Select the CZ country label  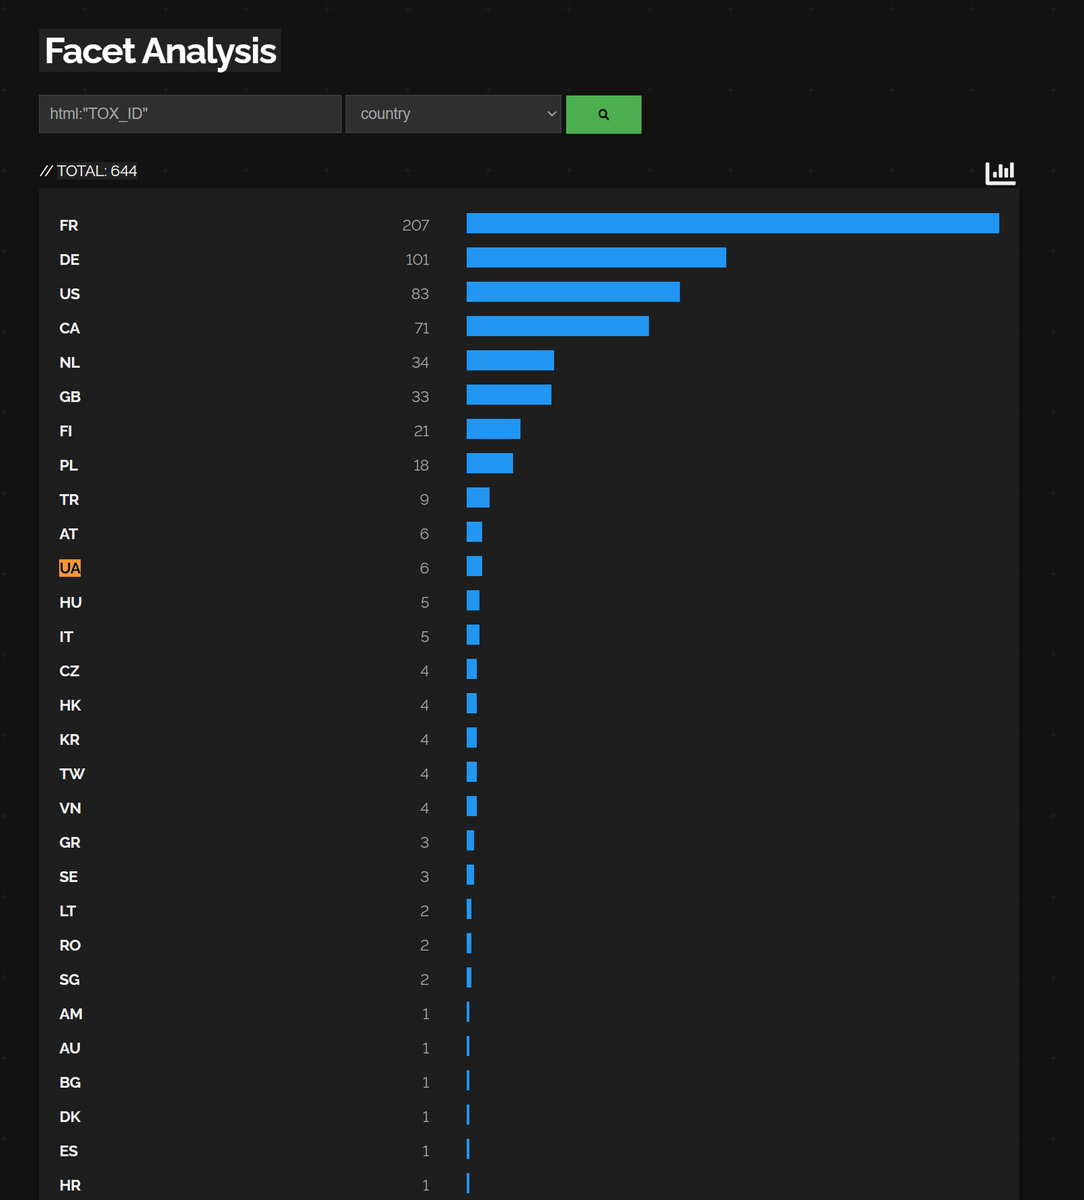click(70, 671)
